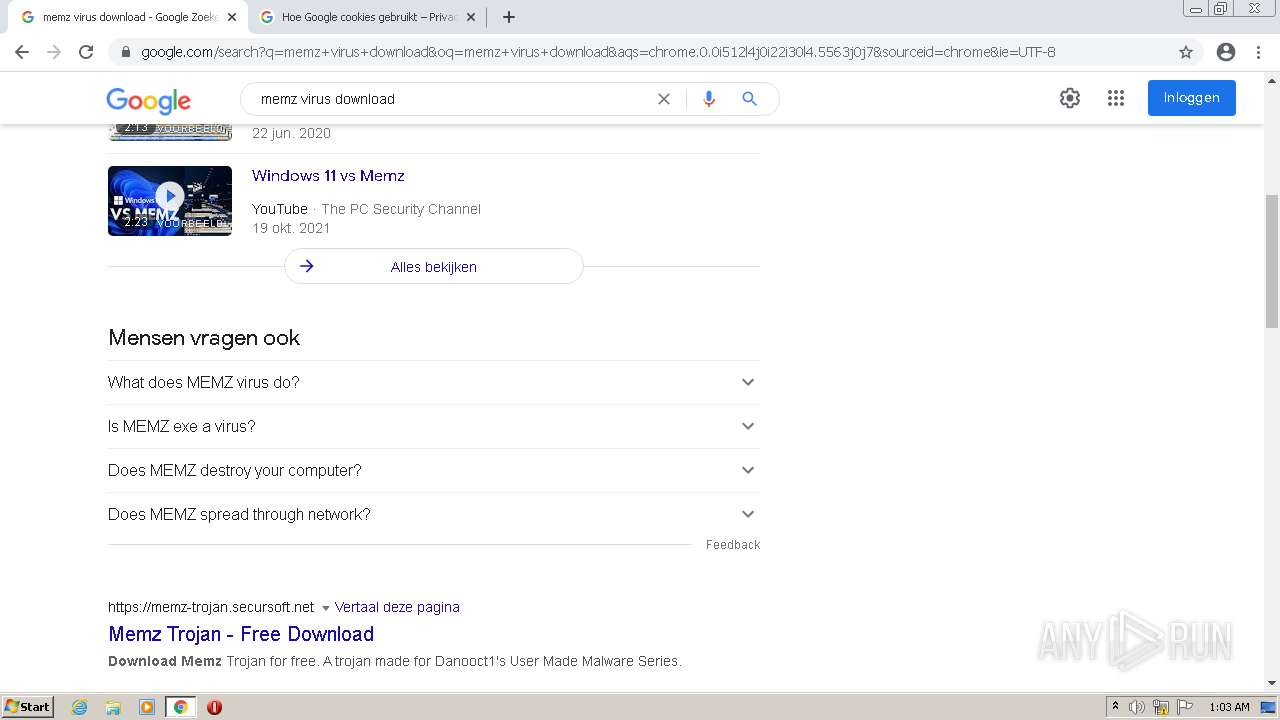
Task: Open network icon in system tray
Action: click(x=1161, y=707)
